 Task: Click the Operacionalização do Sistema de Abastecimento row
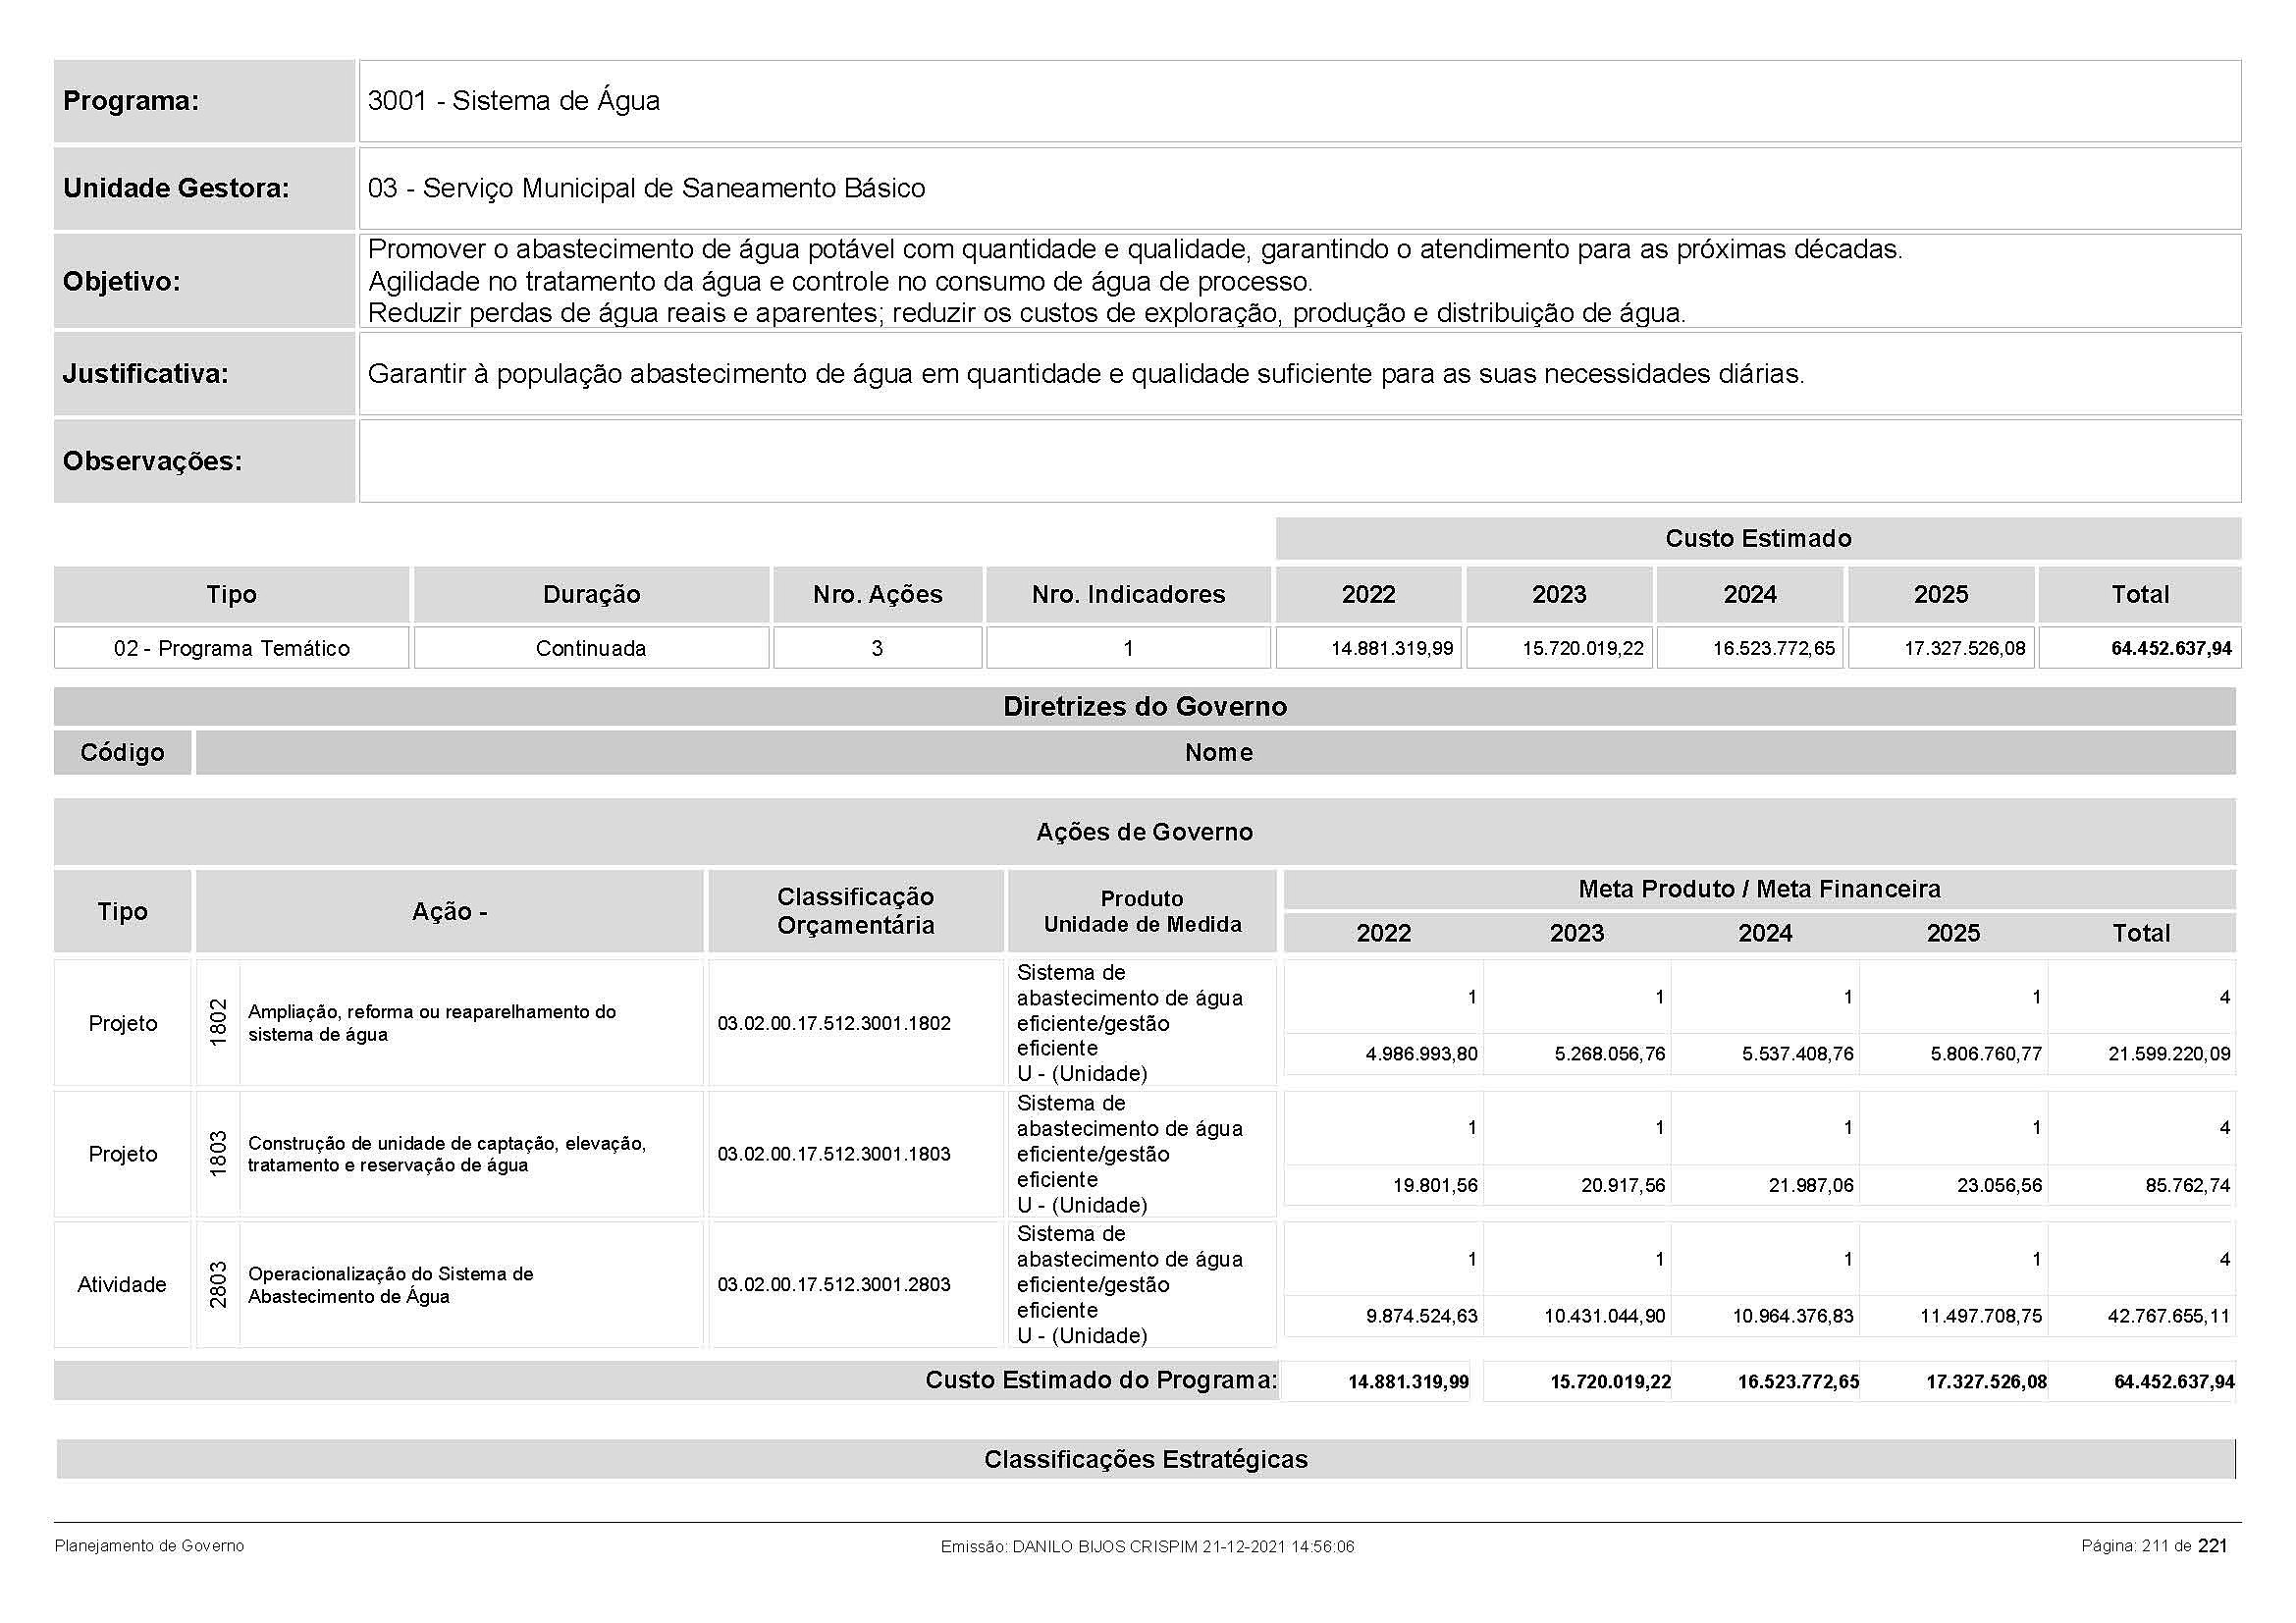pyautogui.click(x=390, y=1284)
